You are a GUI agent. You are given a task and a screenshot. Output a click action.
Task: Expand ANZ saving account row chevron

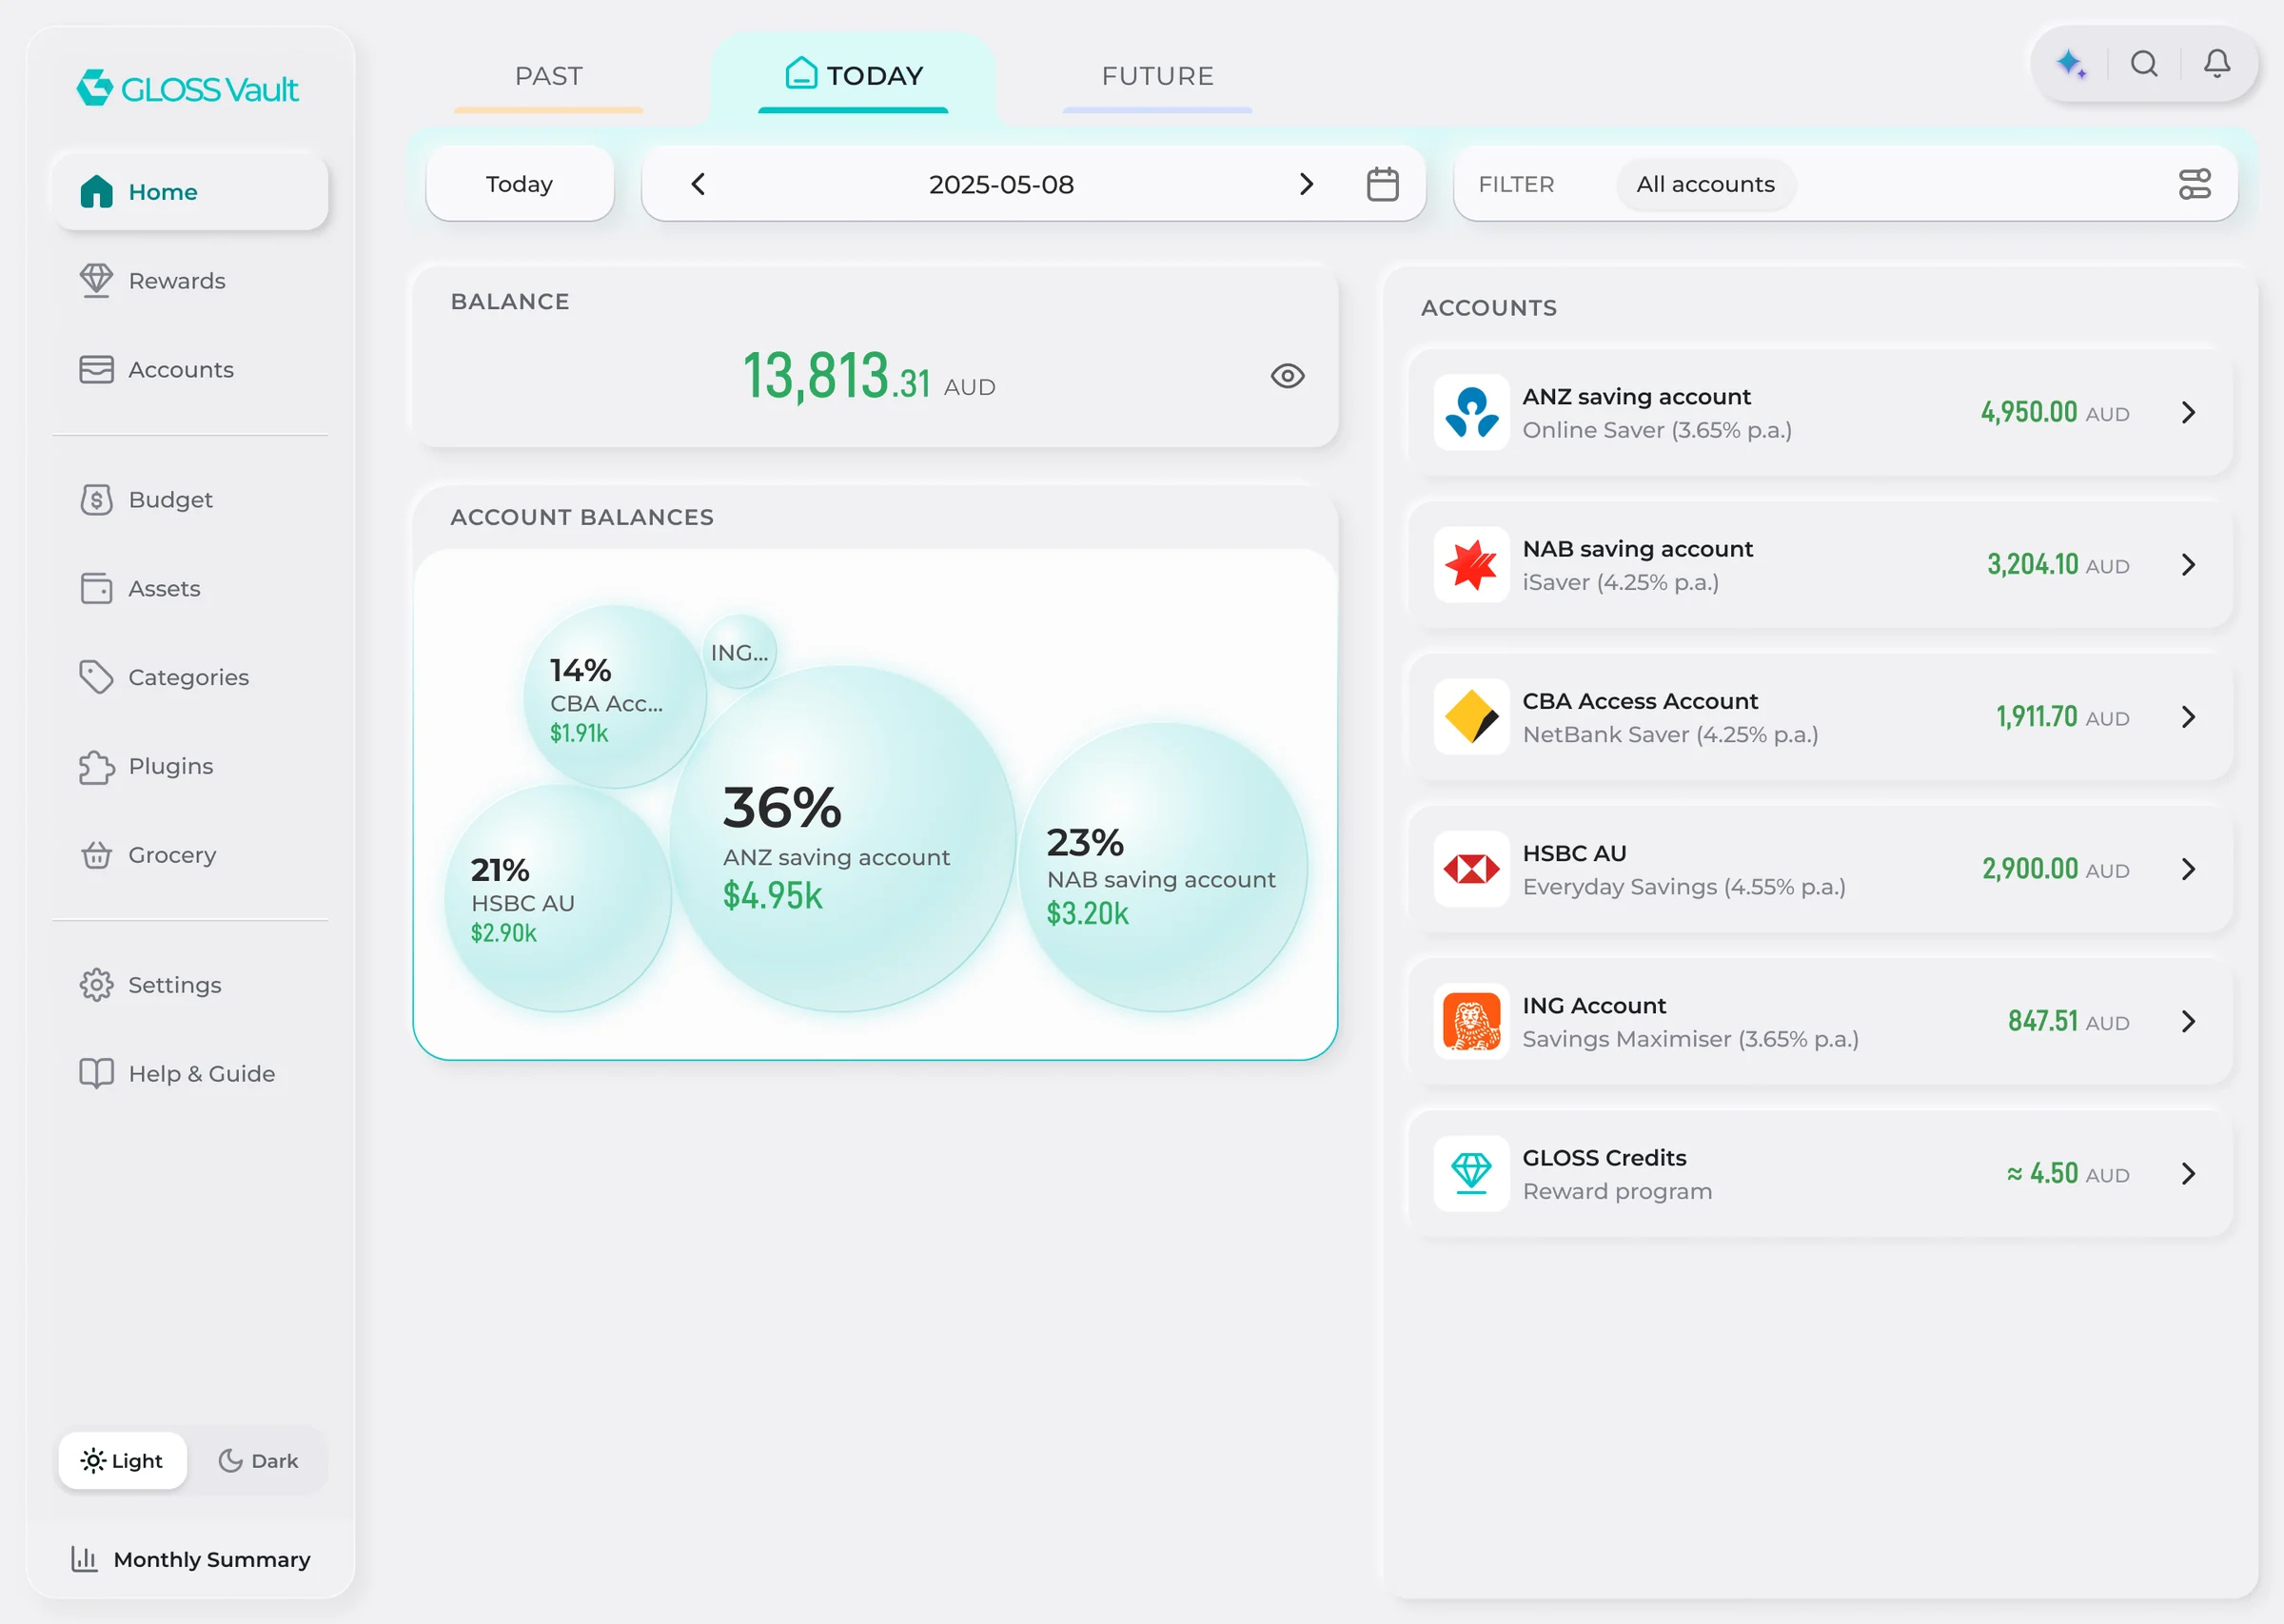pos(2188,412)
